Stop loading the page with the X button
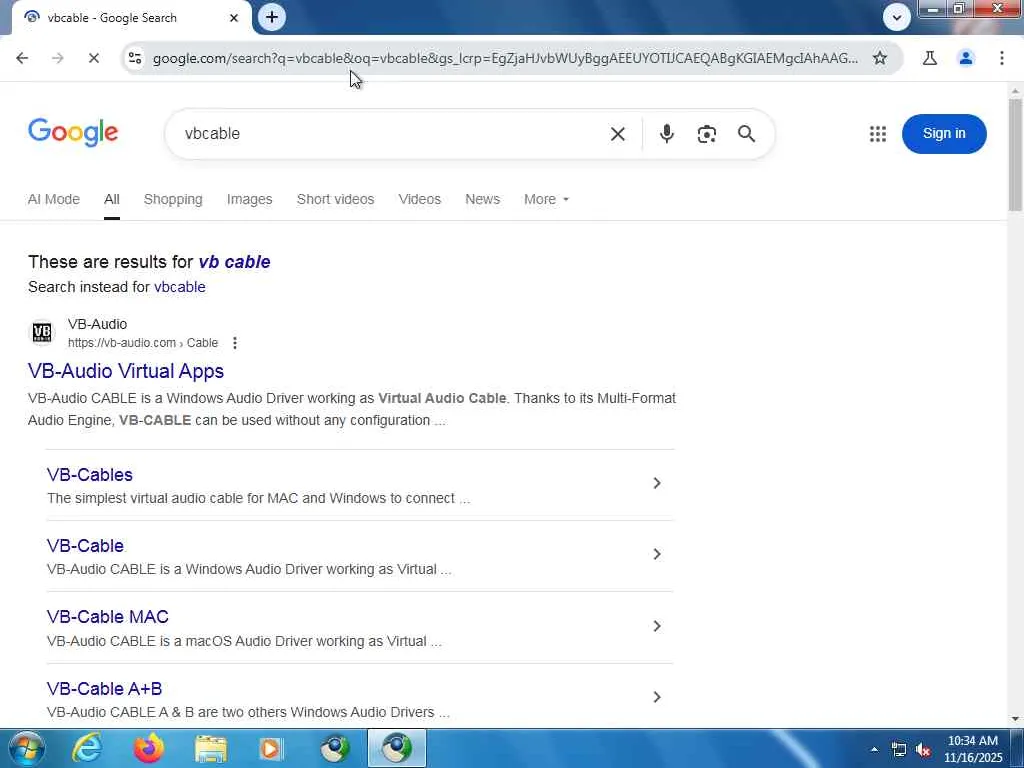 [93, 58]
